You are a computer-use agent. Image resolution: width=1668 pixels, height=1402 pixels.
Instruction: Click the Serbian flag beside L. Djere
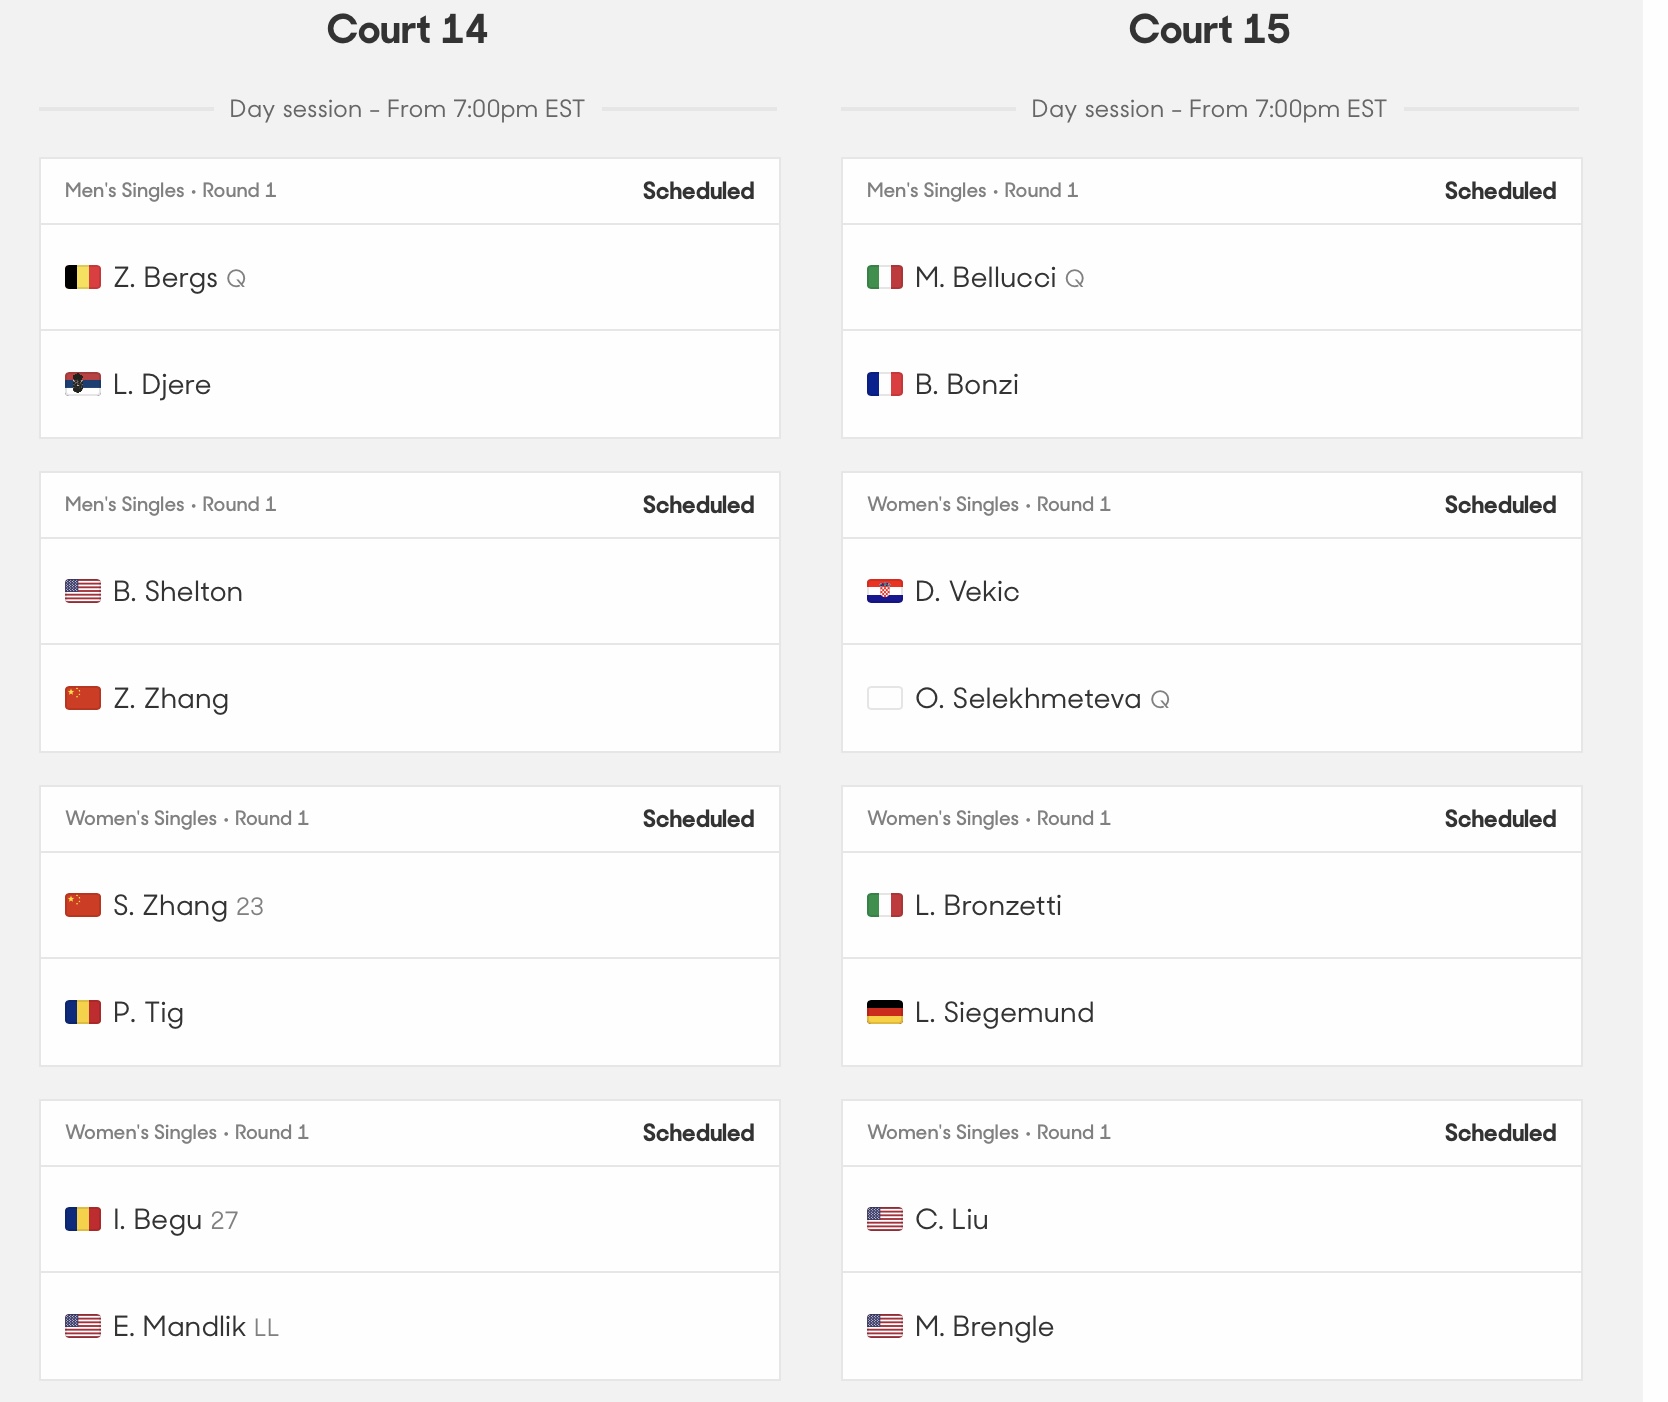coord(83,384)
